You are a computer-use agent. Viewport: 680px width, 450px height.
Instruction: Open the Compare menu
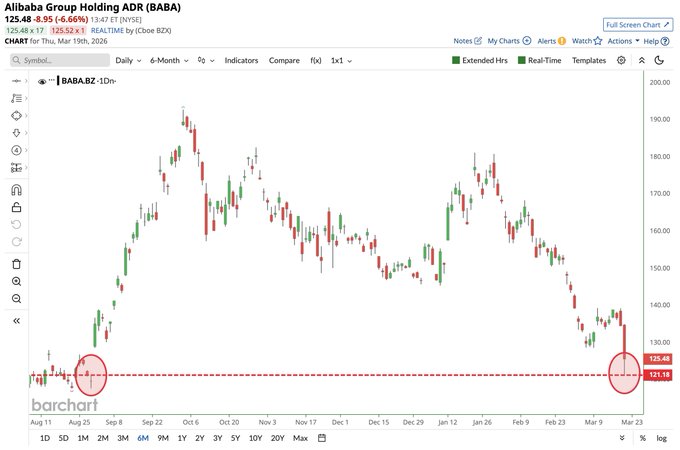[284, 60]
